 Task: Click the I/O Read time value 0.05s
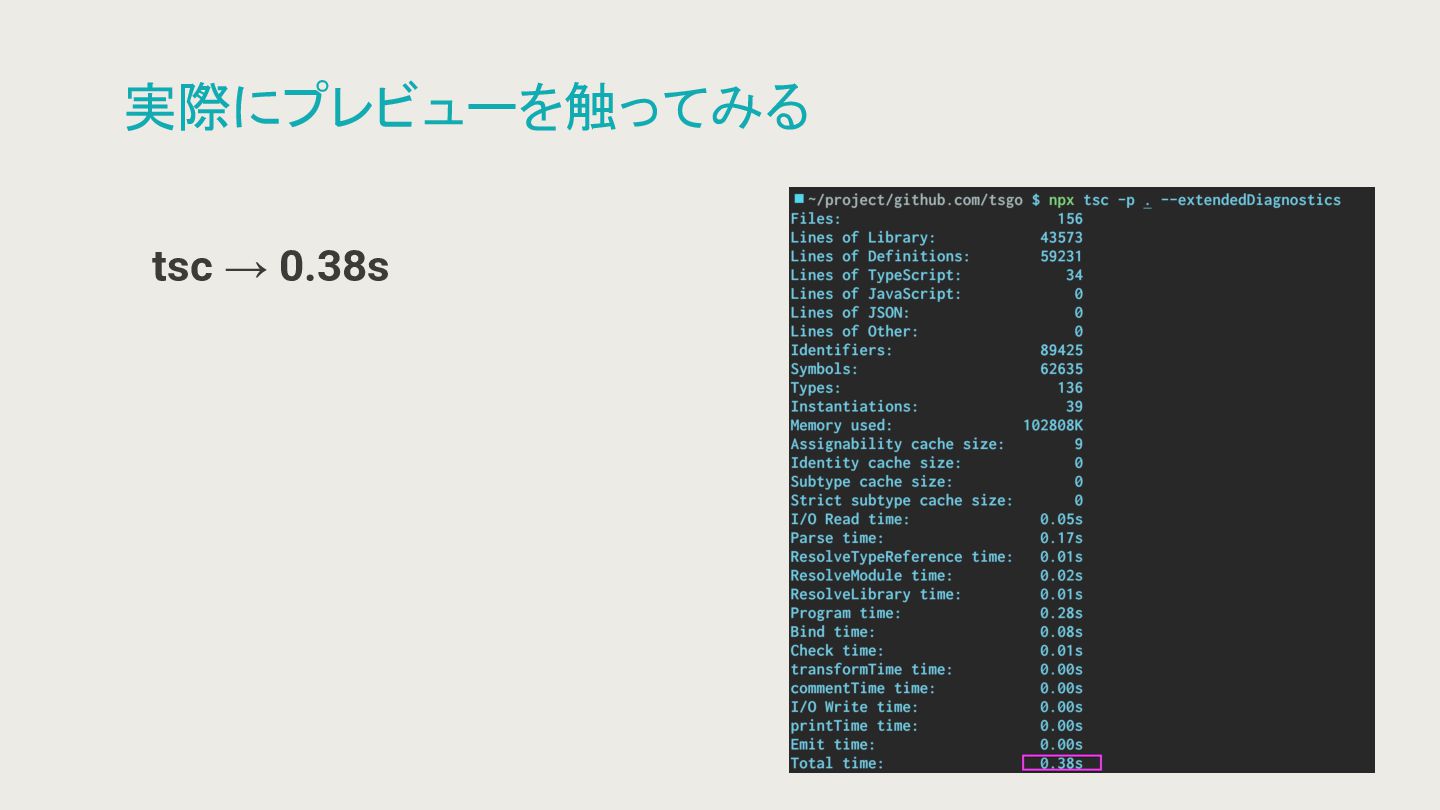[x=1061, y=519]
